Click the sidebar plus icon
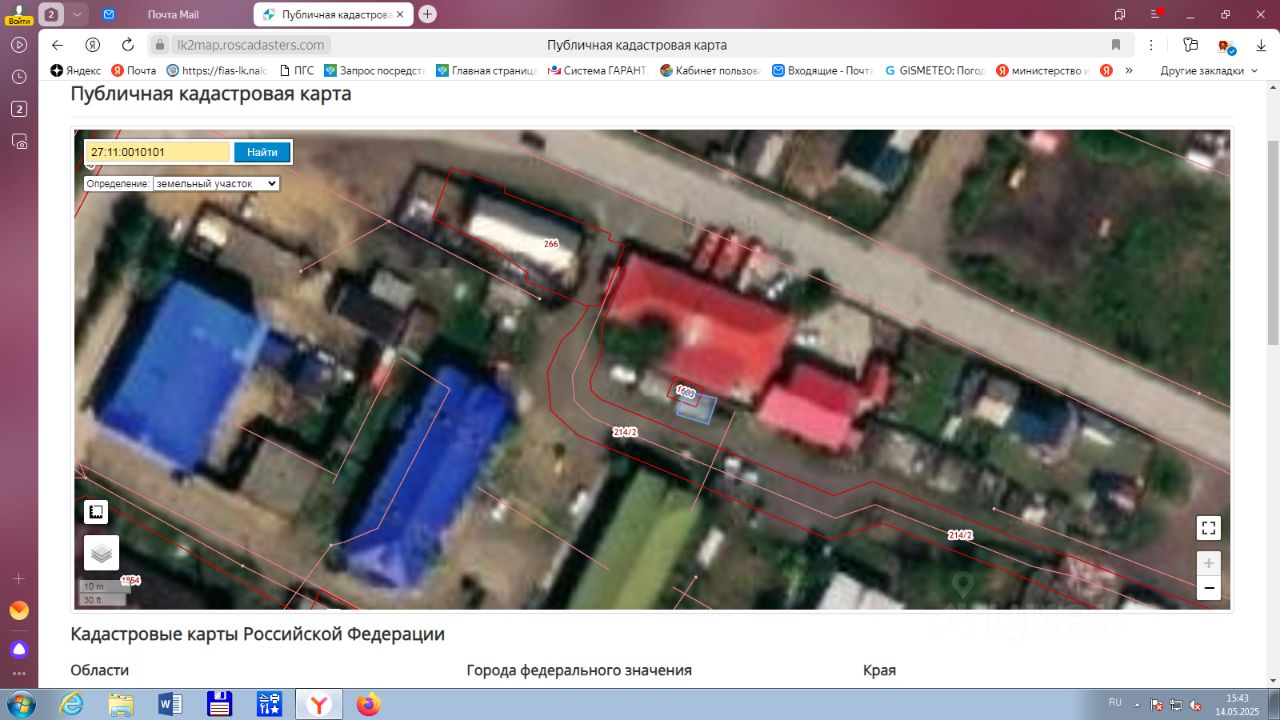This screenshot has height=720, width=1280. coord(19,579)
